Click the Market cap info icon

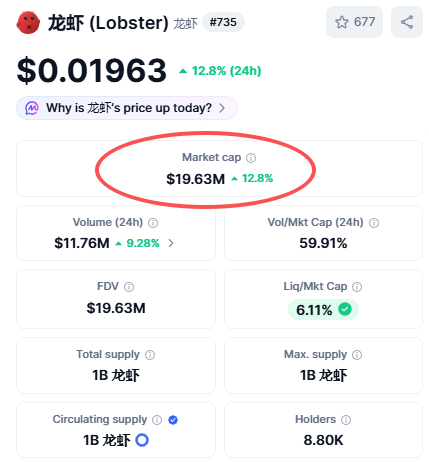[251, 158]
